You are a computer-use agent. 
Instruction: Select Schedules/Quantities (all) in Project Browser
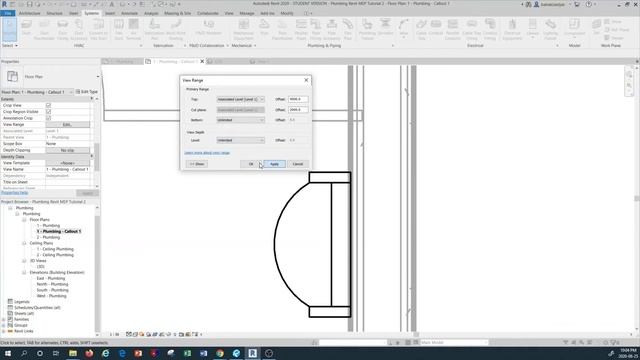pos(37,308)
